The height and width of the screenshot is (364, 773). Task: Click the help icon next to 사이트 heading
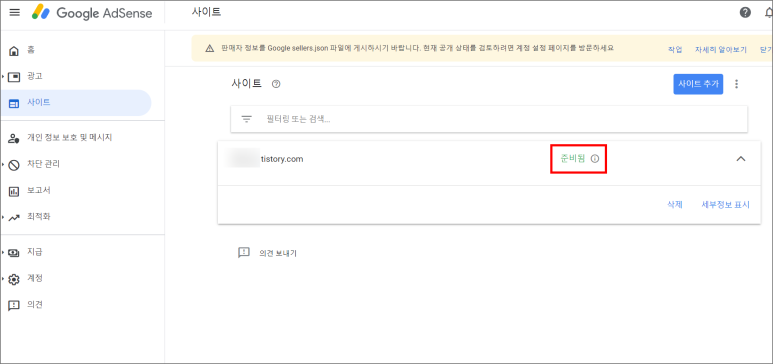pyautogui.click(x=276, y=84)
